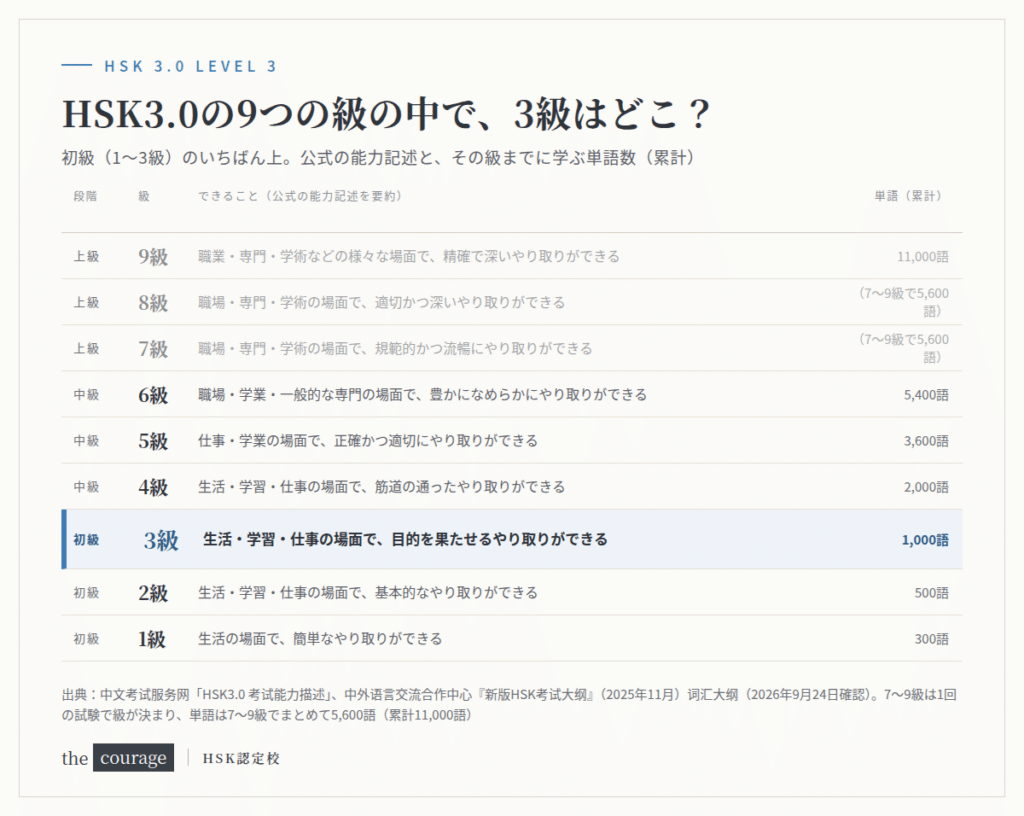Click the '5級' level cell

pyautogui.click(x=153, y=441)
